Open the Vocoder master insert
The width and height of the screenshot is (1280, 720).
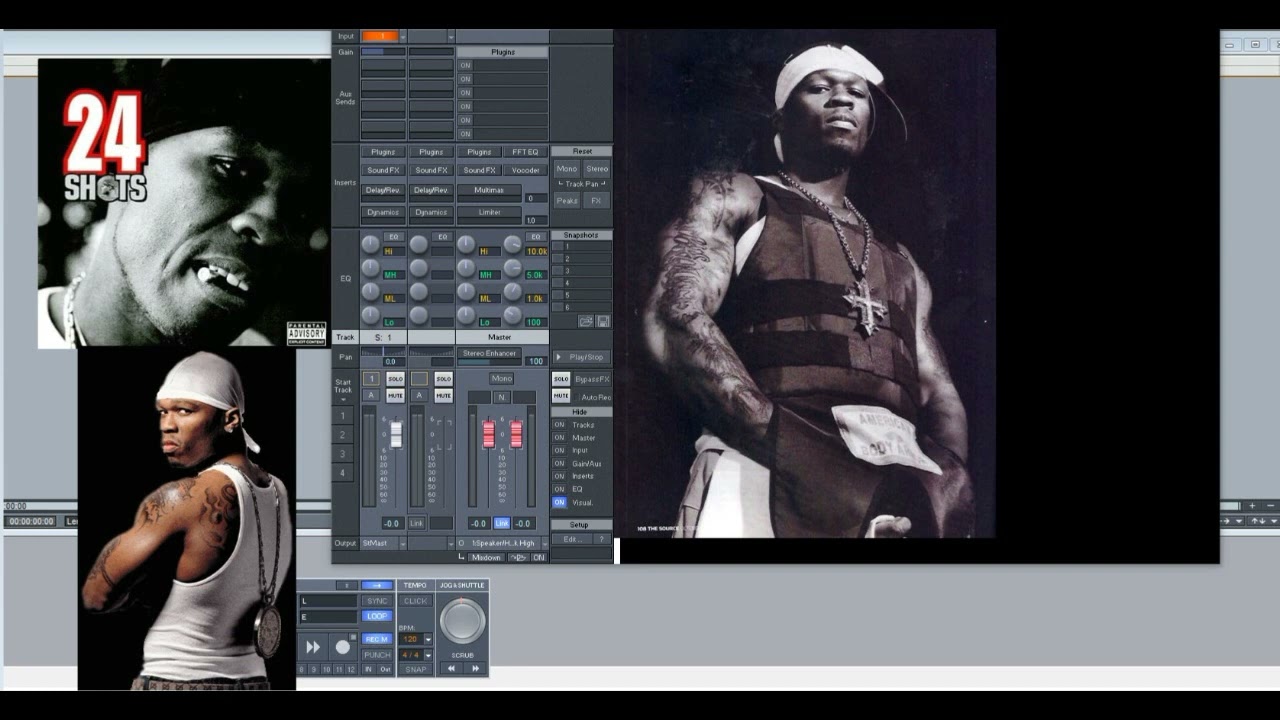[x=525, y=170]
